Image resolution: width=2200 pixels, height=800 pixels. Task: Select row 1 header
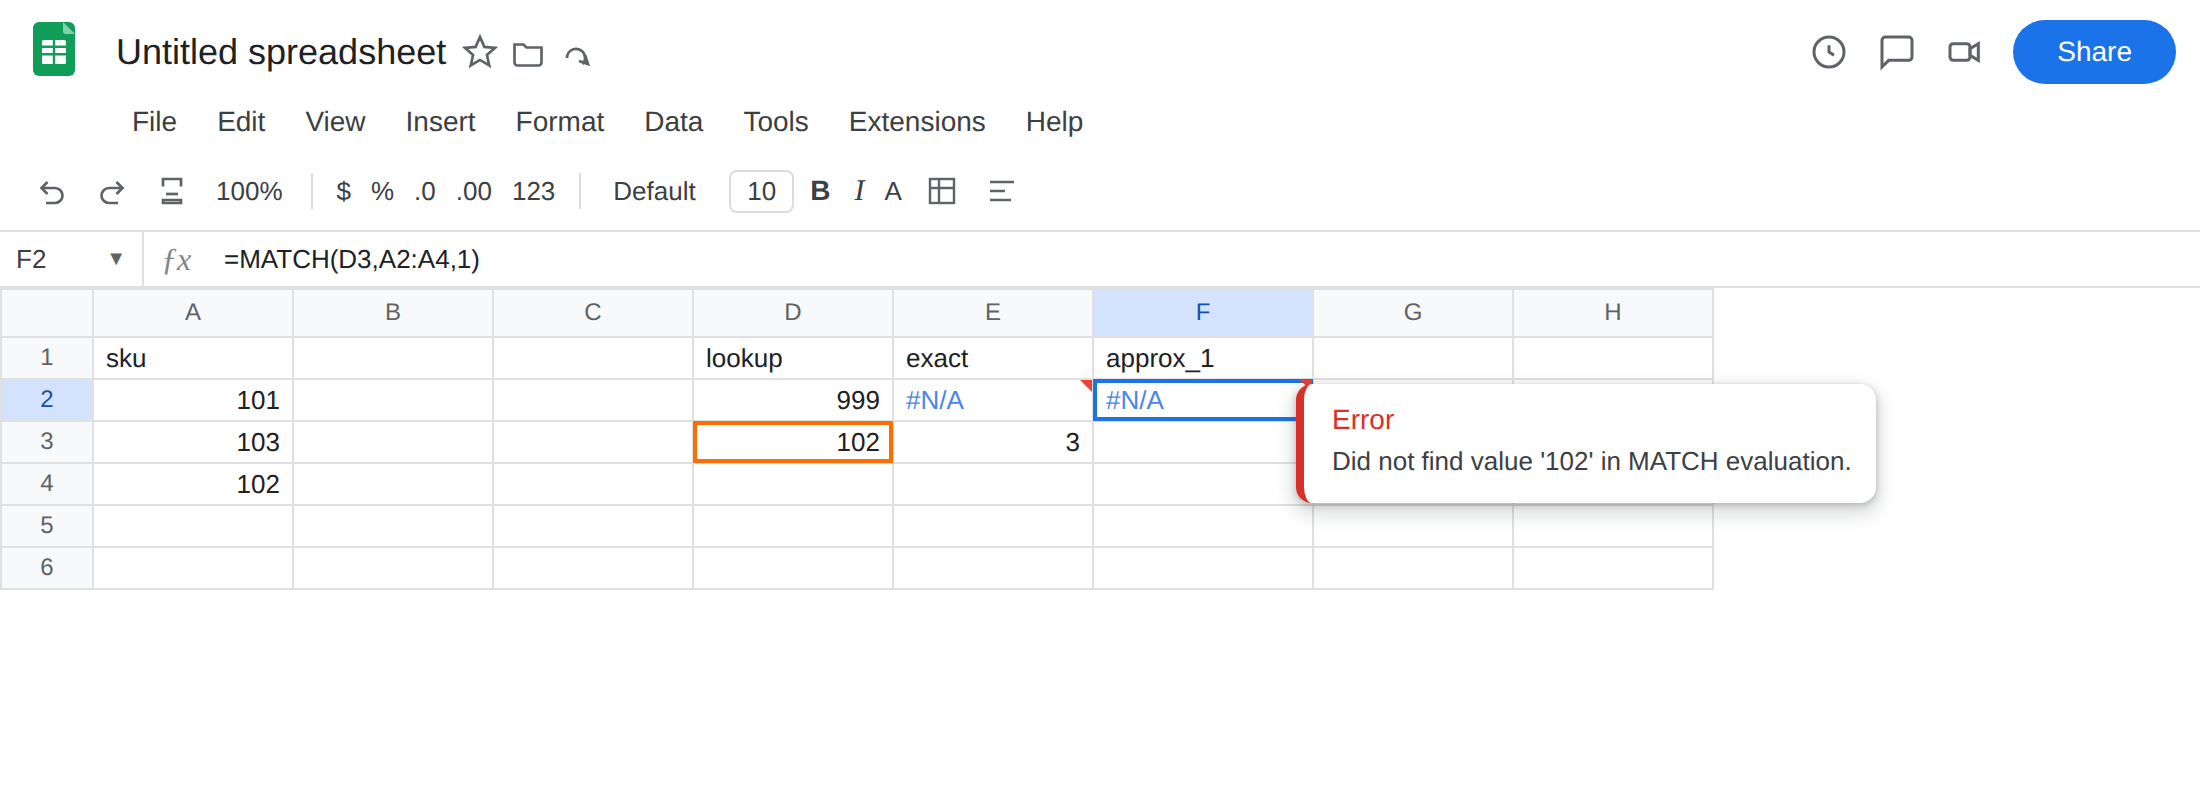[47, 358]
